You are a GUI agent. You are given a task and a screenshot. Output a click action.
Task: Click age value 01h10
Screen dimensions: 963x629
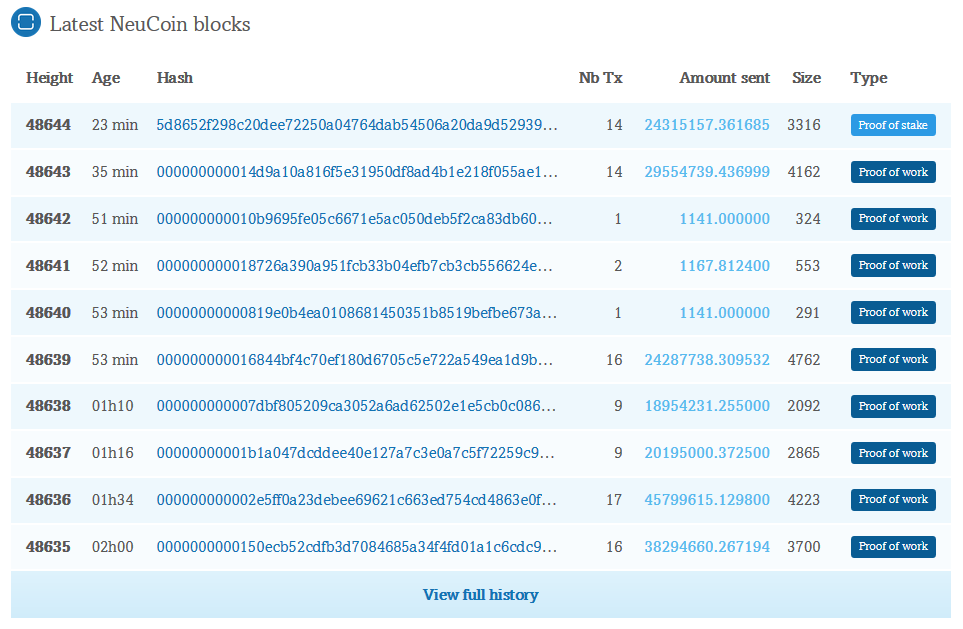[112, 406]
